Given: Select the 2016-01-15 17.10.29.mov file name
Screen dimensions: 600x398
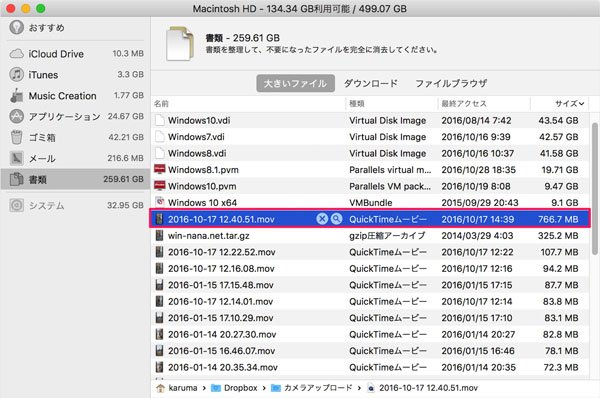Looking at the screenshot, I should [x=220, y=318].
